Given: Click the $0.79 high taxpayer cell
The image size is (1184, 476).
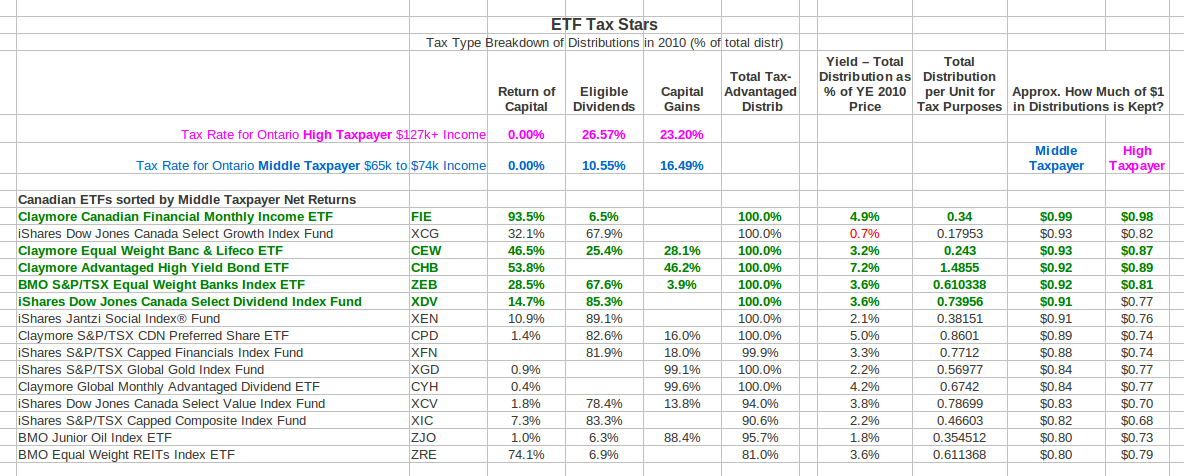Looking at the screenshot, I should click(x=1137, y=454).
